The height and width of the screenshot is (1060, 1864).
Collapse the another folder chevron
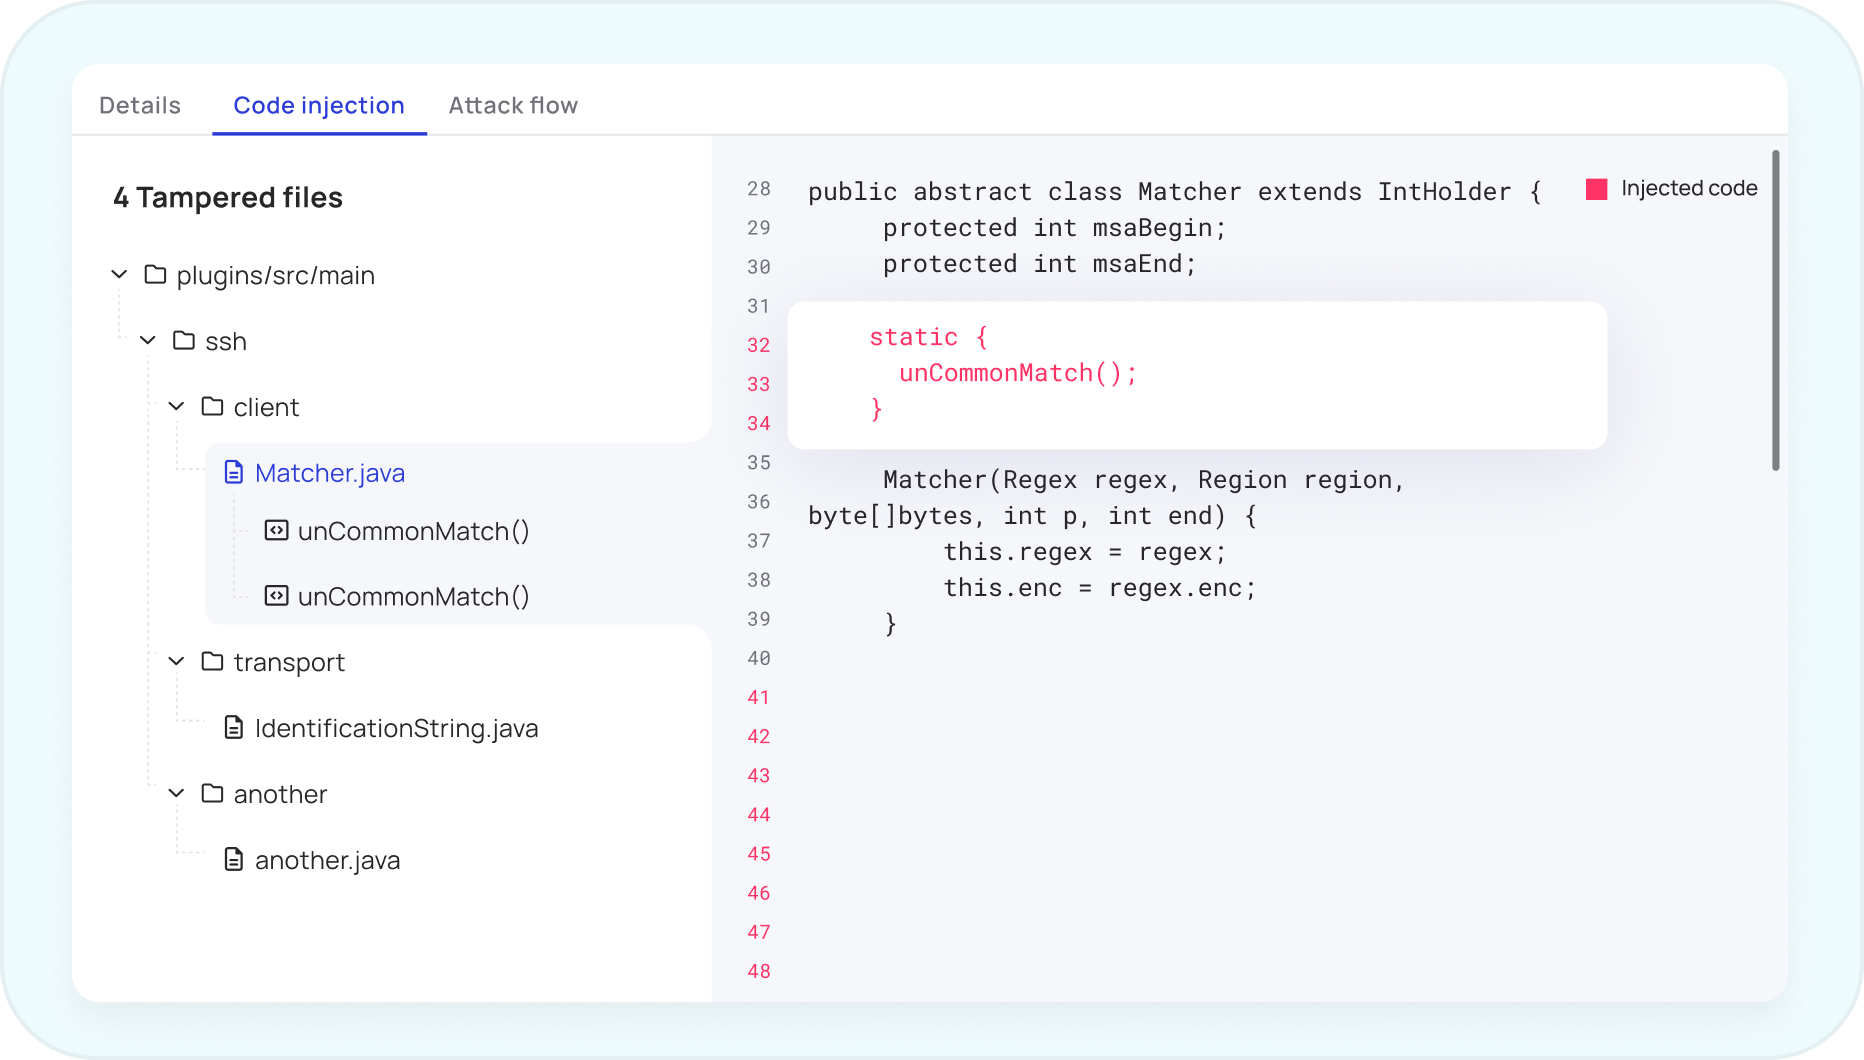176,793
